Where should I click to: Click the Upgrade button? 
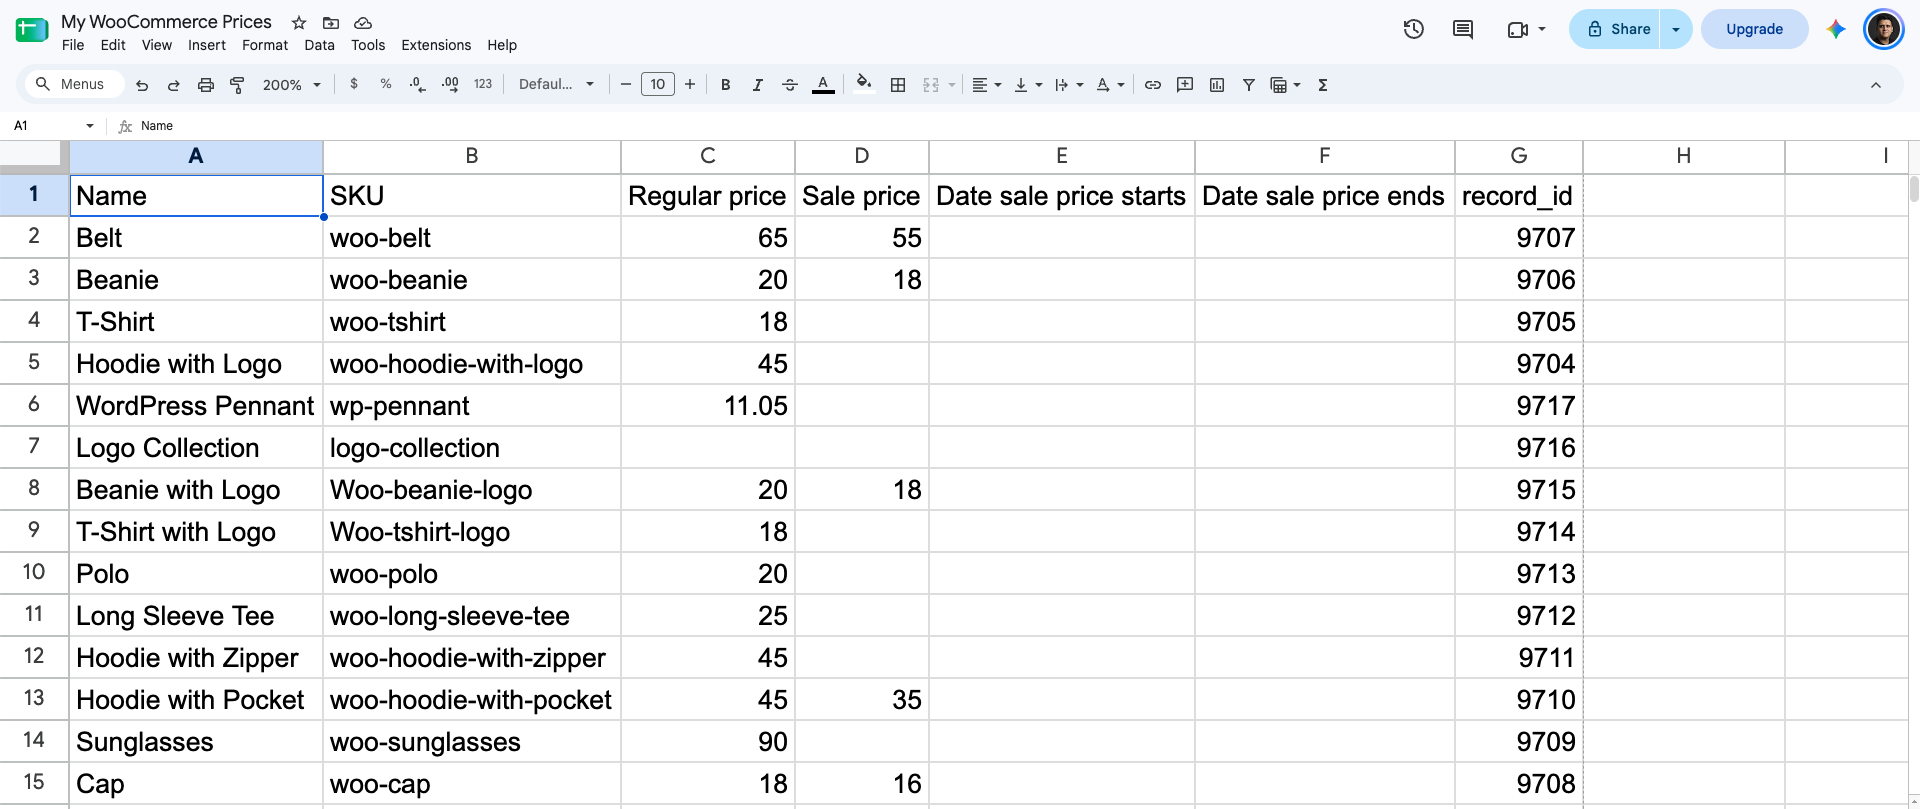pyautogui.click(x=1754, y=29)
